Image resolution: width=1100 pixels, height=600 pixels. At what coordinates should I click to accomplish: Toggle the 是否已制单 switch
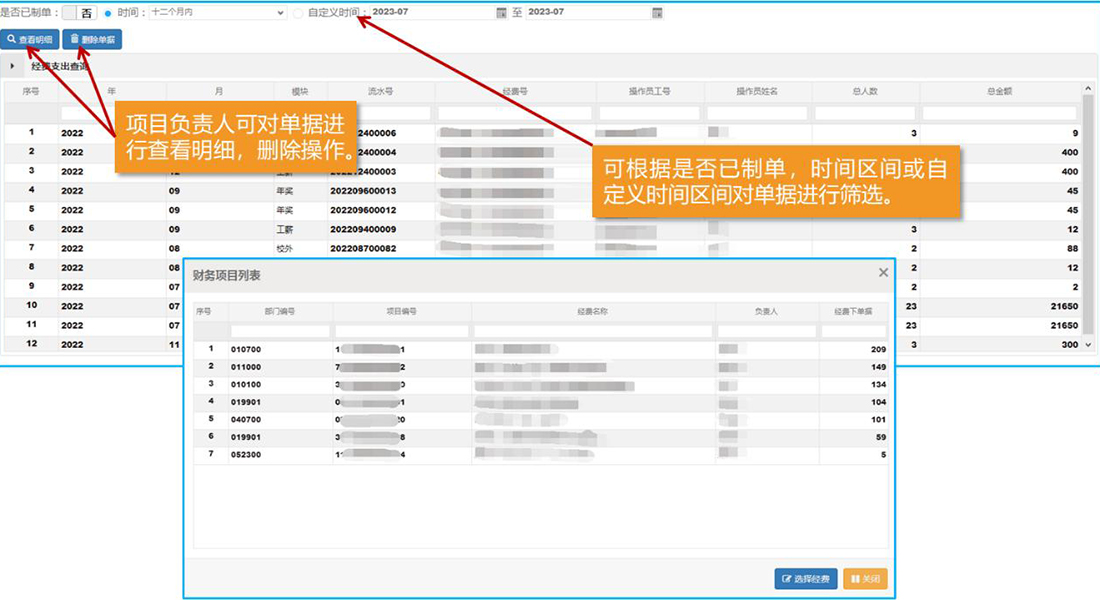[79, 13]
